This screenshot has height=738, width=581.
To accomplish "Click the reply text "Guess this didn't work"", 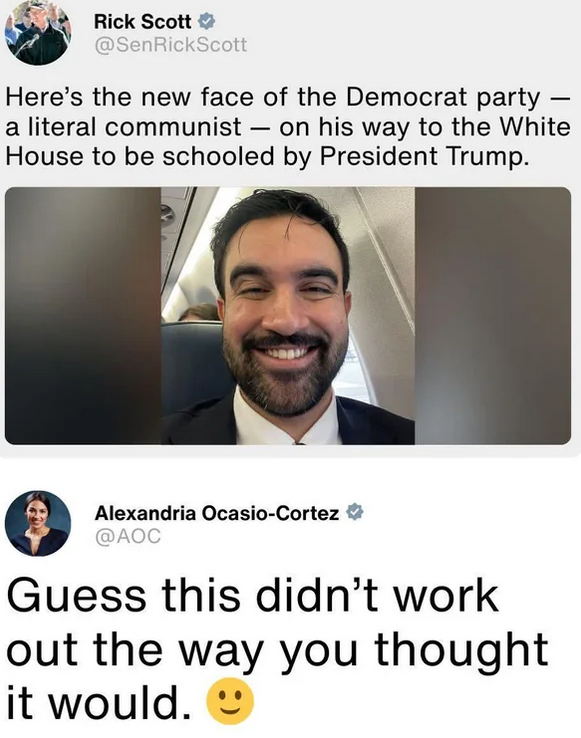I will (x=252, y=596).
